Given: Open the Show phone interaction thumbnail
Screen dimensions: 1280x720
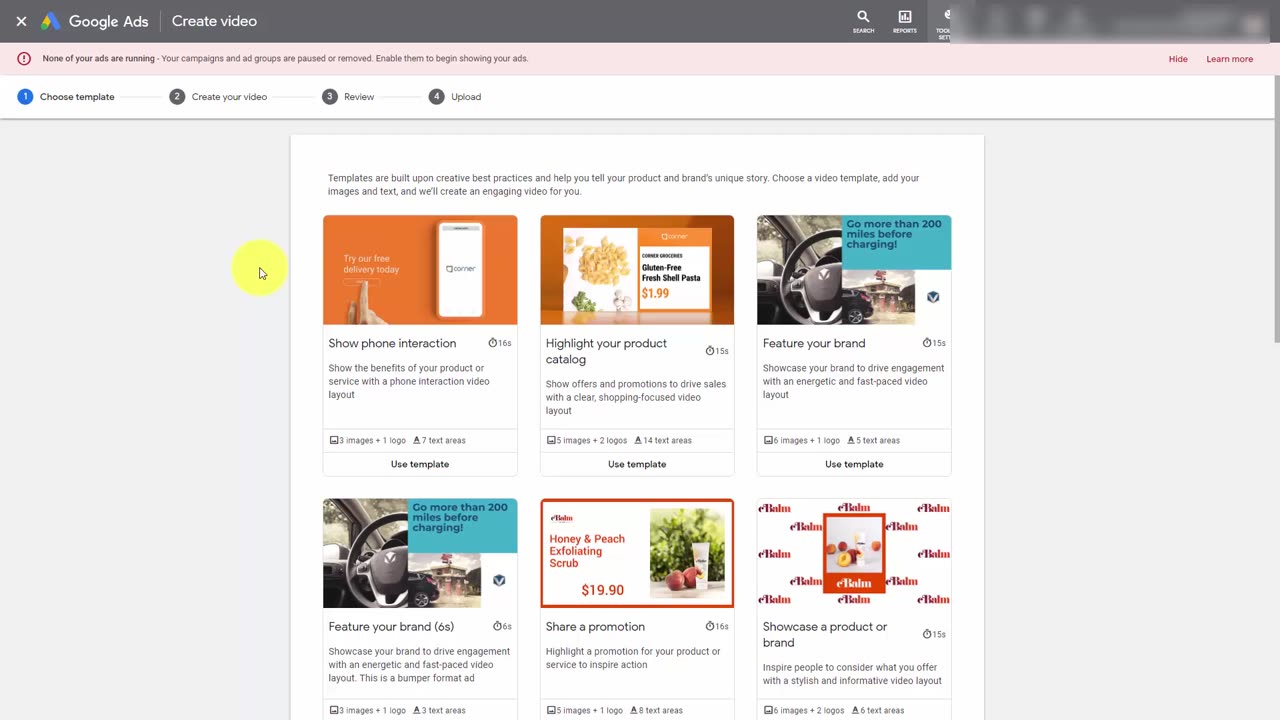Looking at the screenshot, I should (420, 270).
